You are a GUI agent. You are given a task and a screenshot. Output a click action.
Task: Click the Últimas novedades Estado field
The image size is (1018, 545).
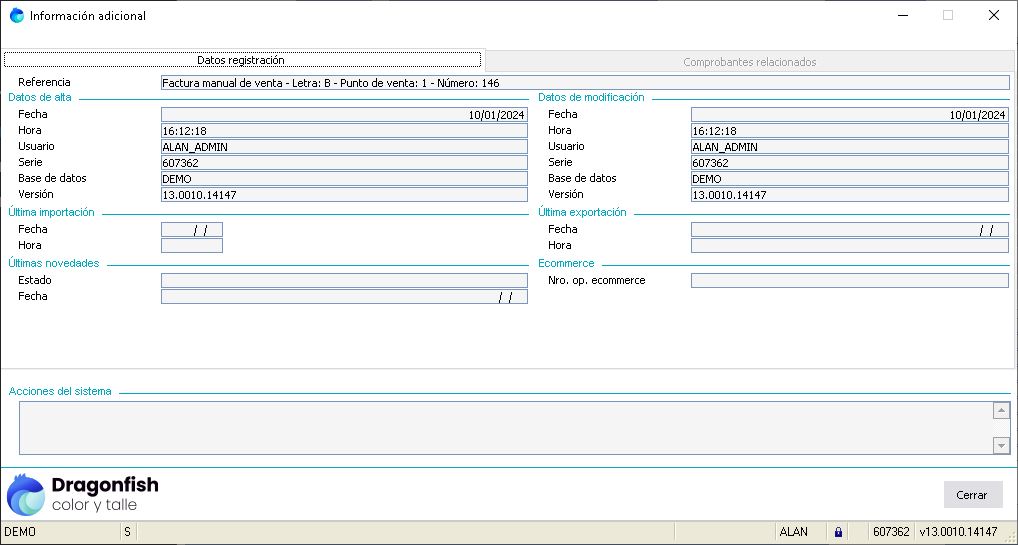coord(344,281)
